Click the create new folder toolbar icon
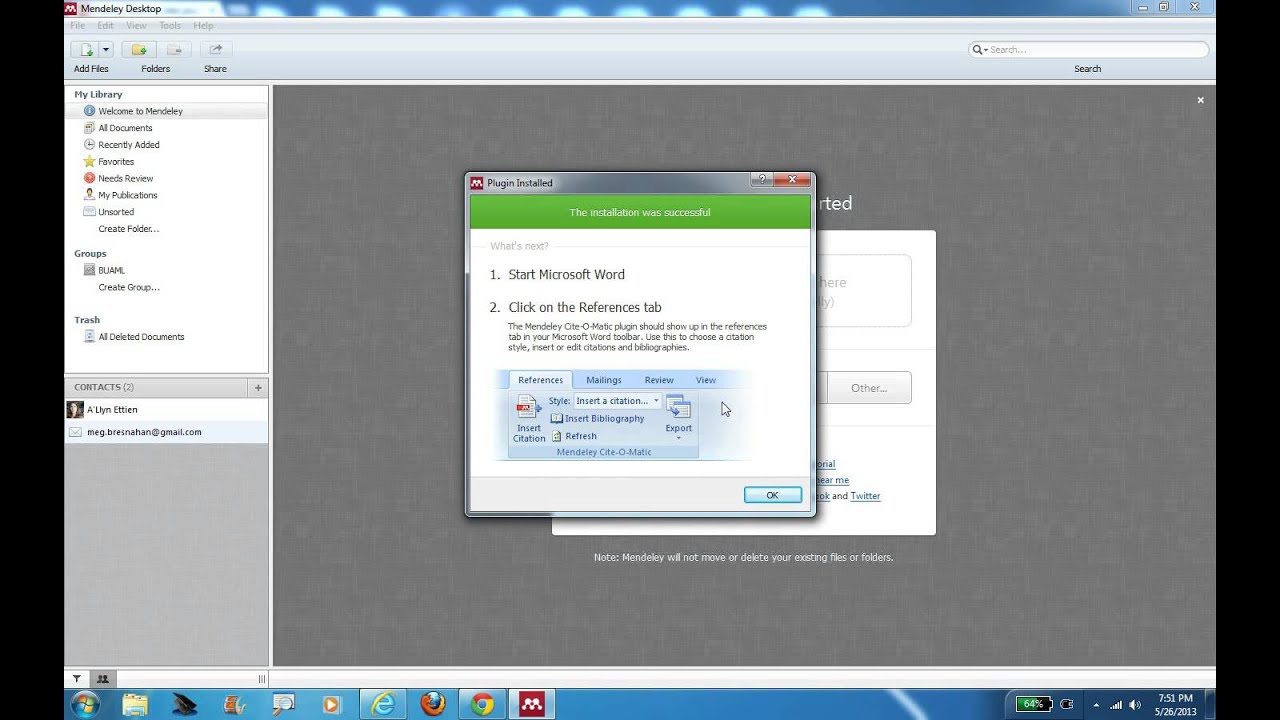Screen dimensions: 1280x720 (139, 49)
